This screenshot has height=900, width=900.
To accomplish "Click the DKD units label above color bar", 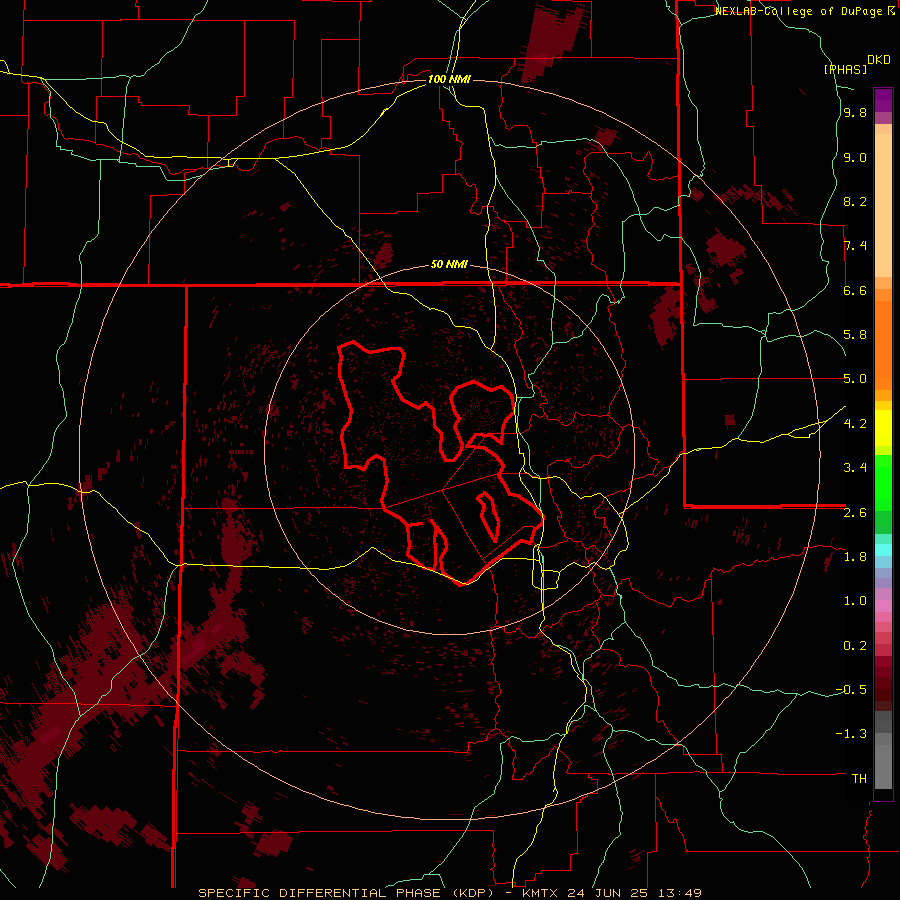I will pos(878,60).
